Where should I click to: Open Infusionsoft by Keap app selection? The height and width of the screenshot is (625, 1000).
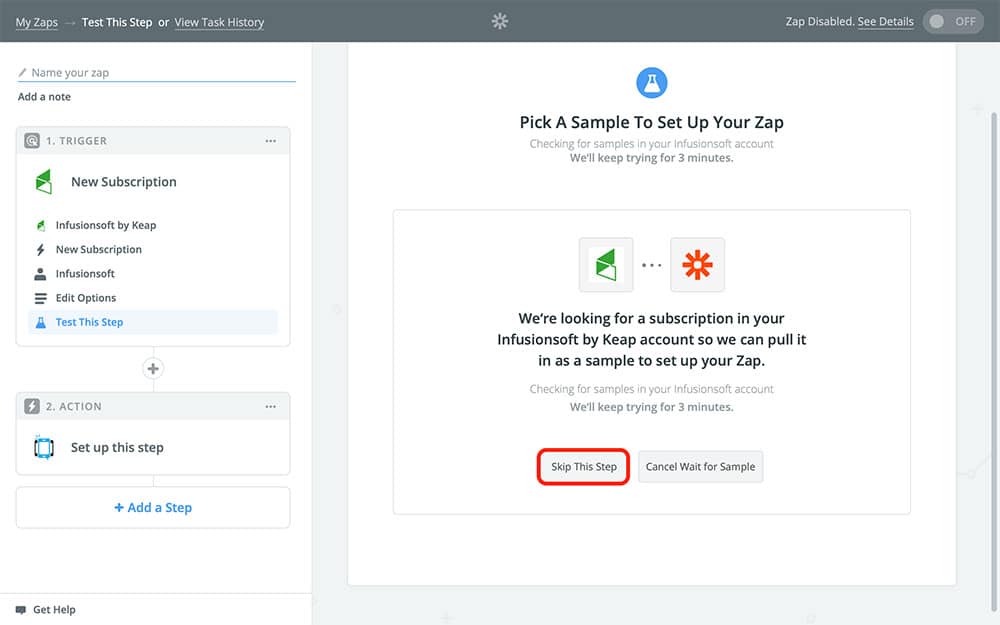coord(105,225)
